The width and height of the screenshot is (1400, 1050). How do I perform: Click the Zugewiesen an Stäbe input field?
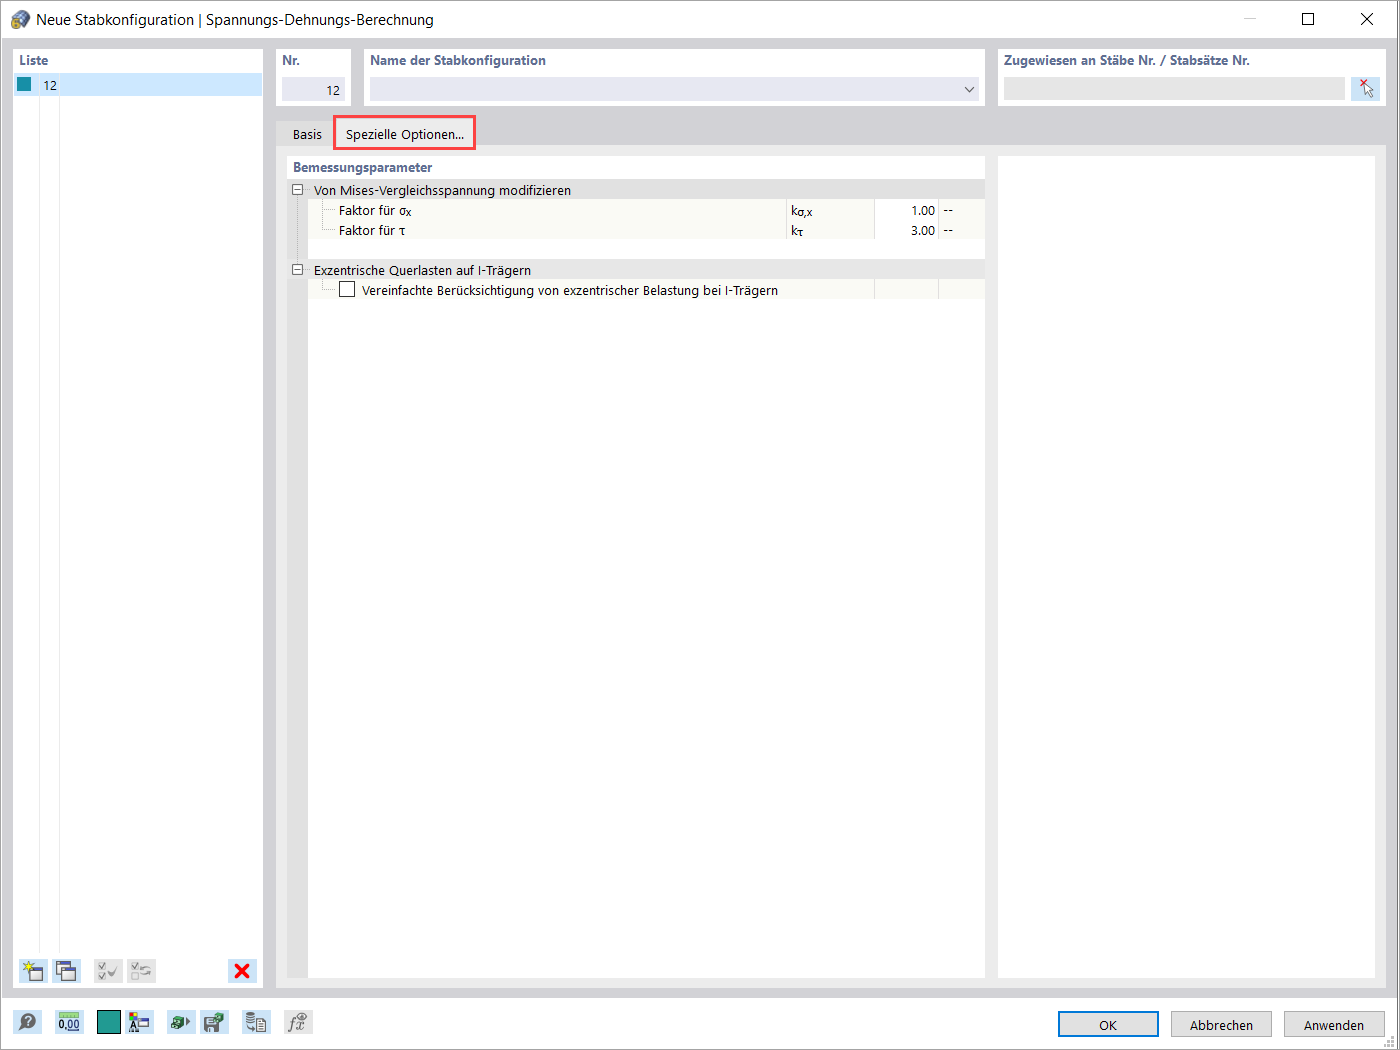coord(1174,89)
